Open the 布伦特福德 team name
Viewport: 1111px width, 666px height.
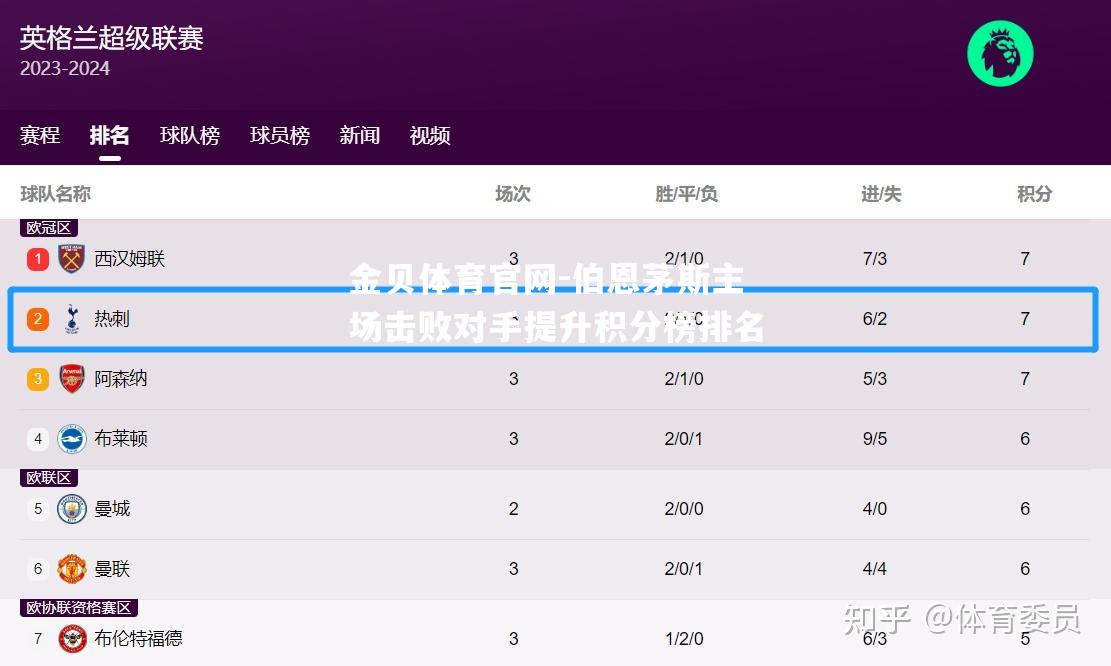[138, 638]
